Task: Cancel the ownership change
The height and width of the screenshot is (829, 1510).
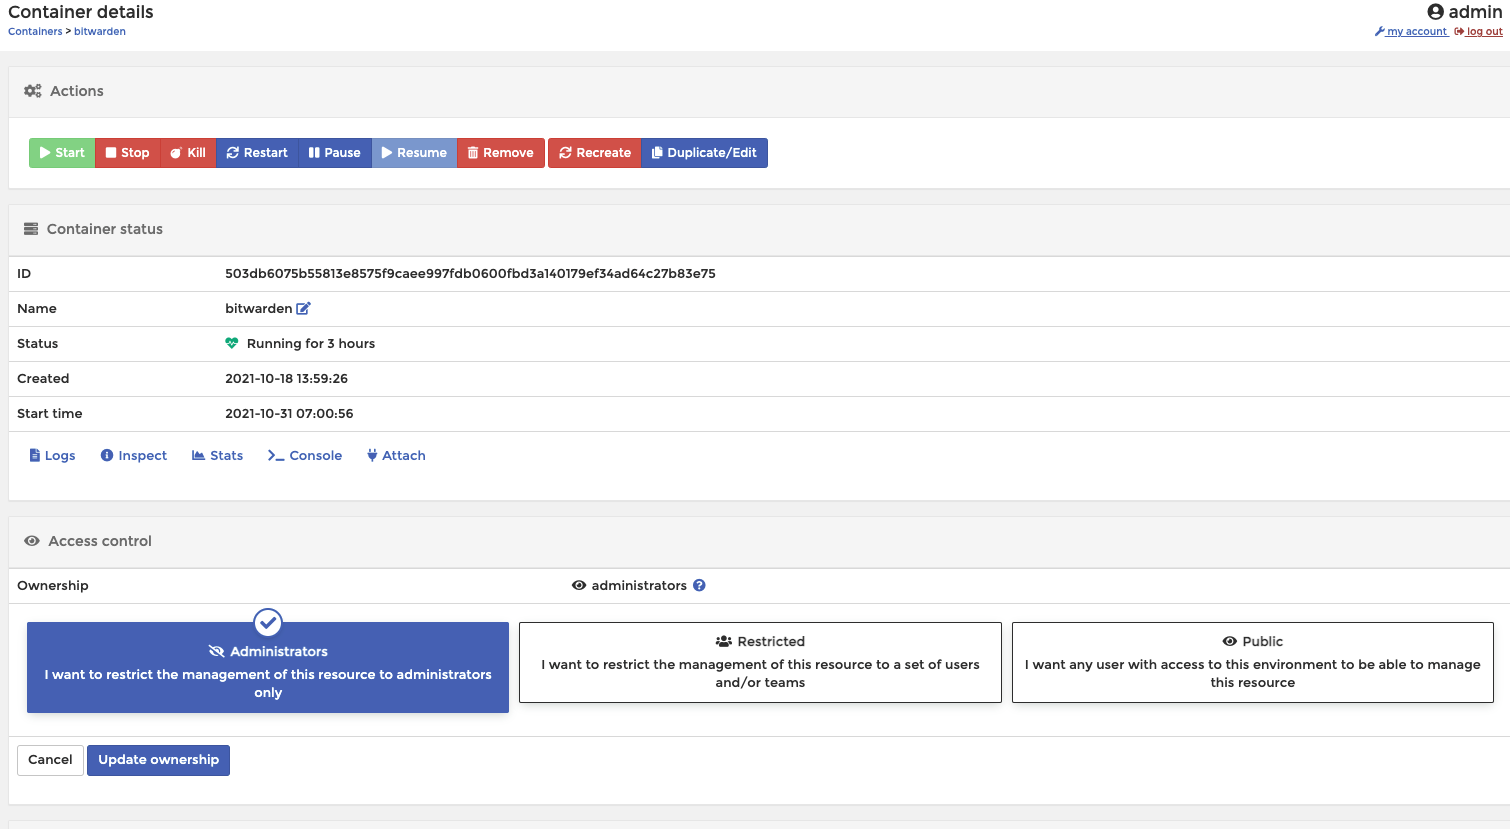Action: pyautogui.click(x=50, y=760)
